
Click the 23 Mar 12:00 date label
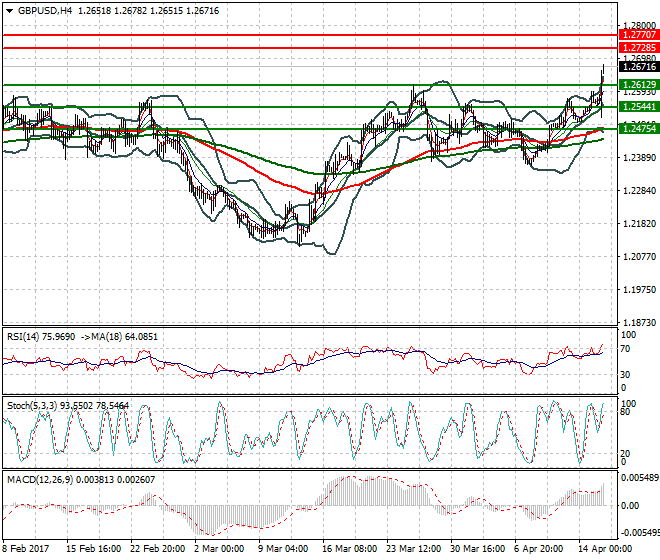(413, 549)
